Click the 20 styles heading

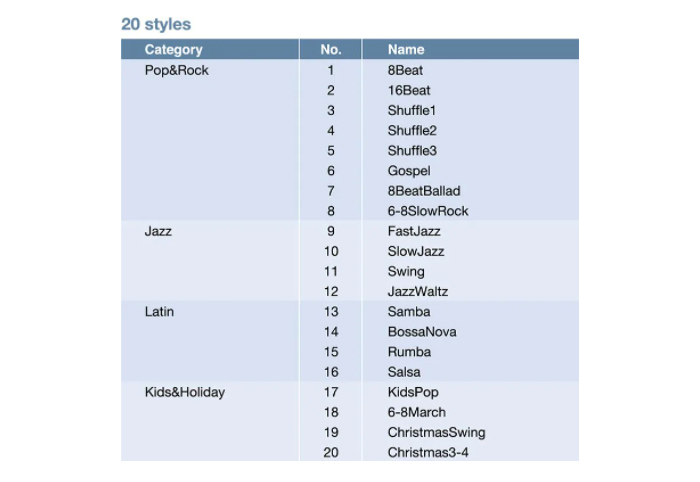pos(156,24)
